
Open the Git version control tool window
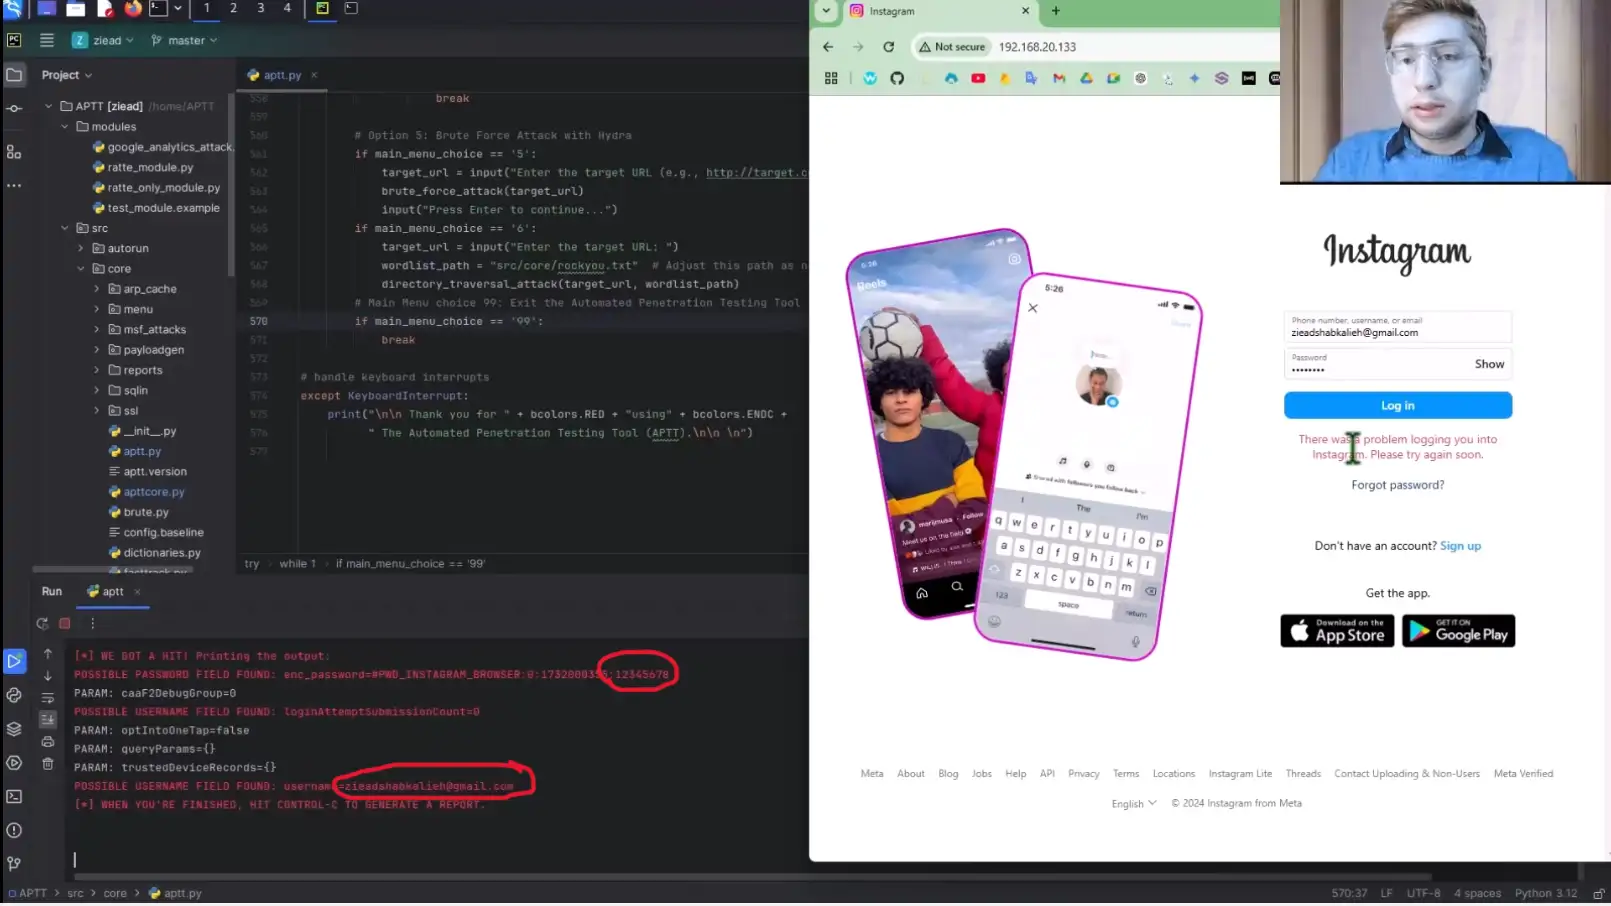[14, 865]
